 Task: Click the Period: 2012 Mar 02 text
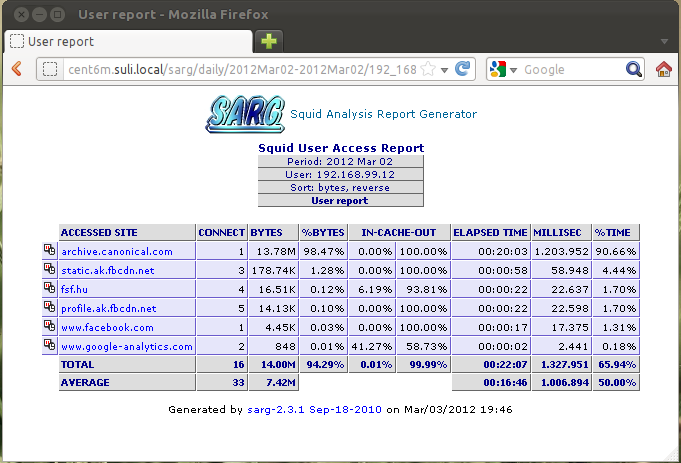(340, 162)
